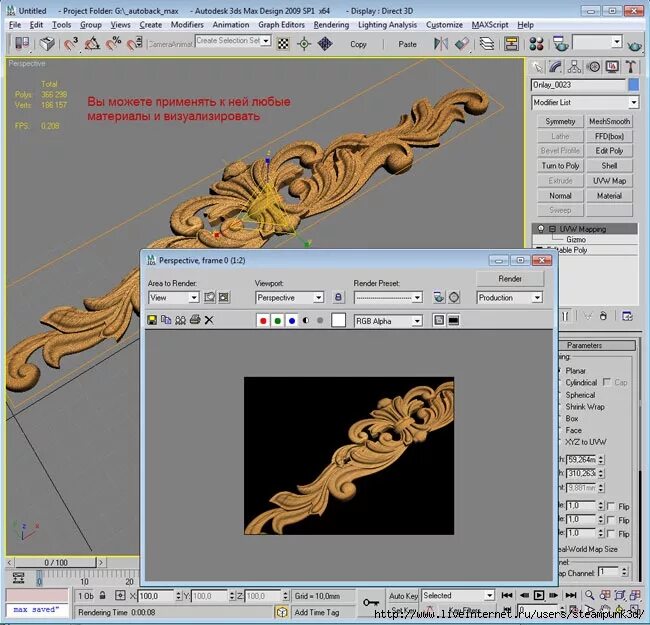Select the Cylindrical mapping option

coord(580,383)
